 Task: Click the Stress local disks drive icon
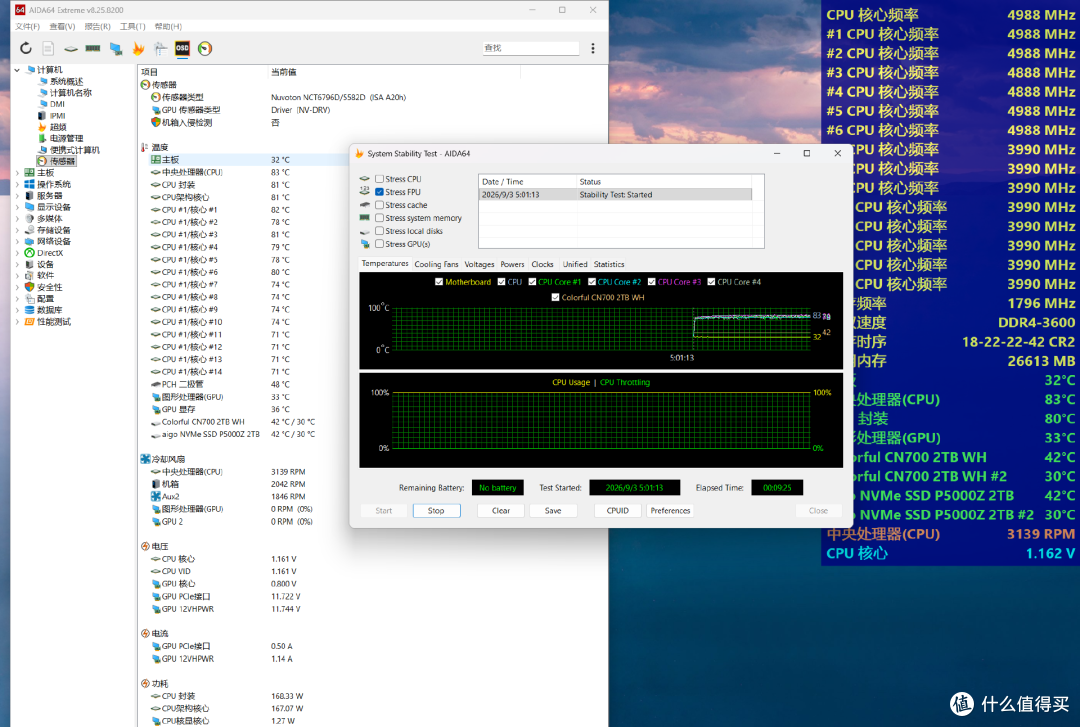pyautogui.click(x=364, y=231)
